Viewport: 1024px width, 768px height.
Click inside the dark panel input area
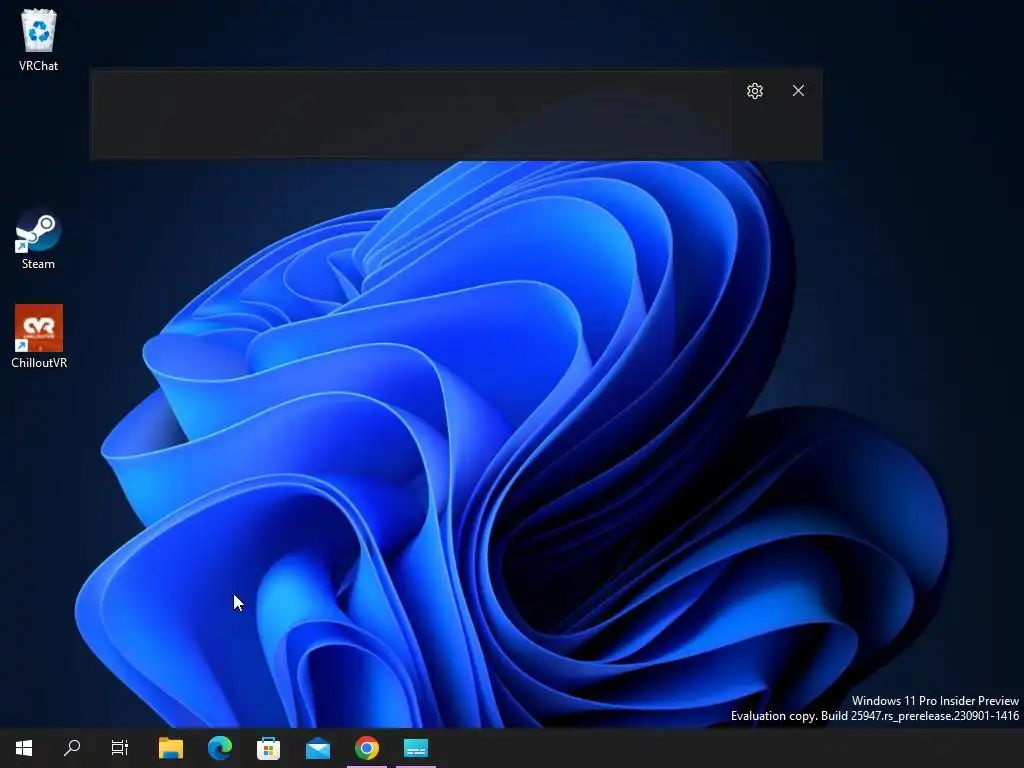[x=410, y=114]
